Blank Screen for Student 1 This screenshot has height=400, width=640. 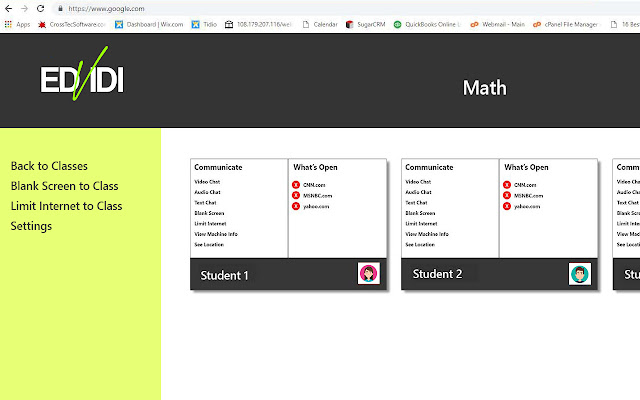click(x=209, y=213)
